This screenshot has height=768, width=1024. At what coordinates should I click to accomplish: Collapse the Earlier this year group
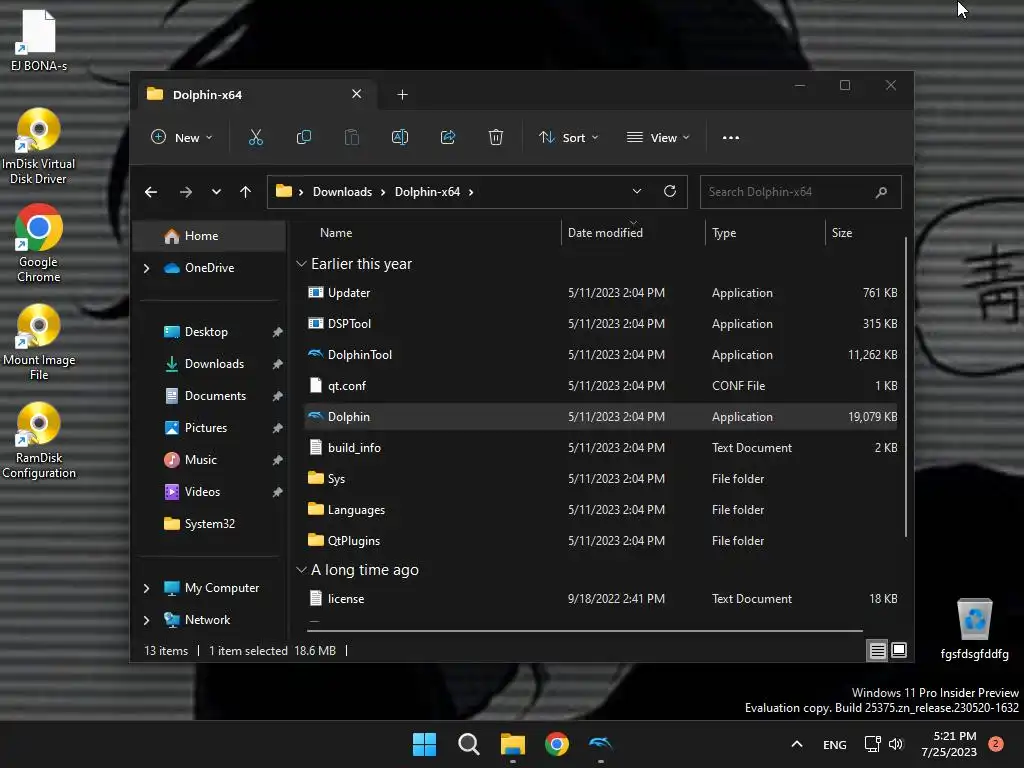tap(301, 264)
